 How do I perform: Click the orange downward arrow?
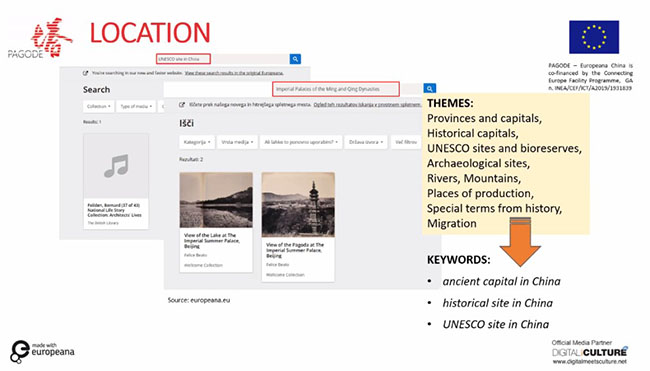(x=520, y=241)
